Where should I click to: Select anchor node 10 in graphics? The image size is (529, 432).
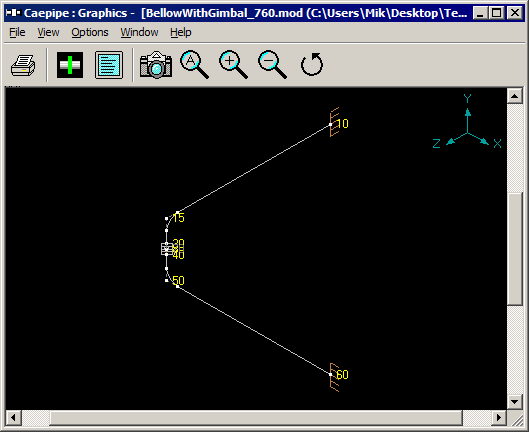coord(334,123)
